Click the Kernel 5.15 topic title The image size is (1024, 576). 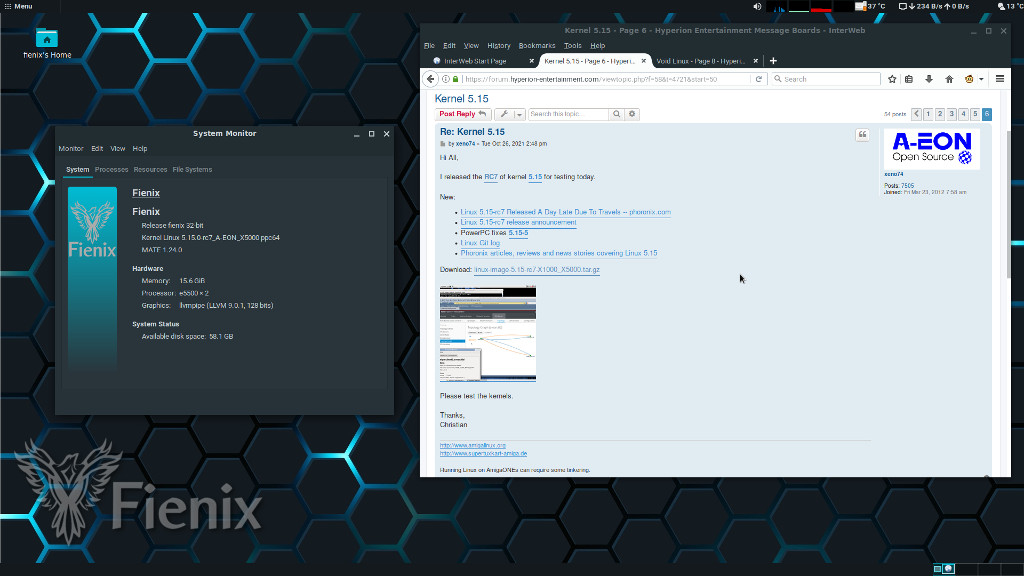[x=462, y=99]
